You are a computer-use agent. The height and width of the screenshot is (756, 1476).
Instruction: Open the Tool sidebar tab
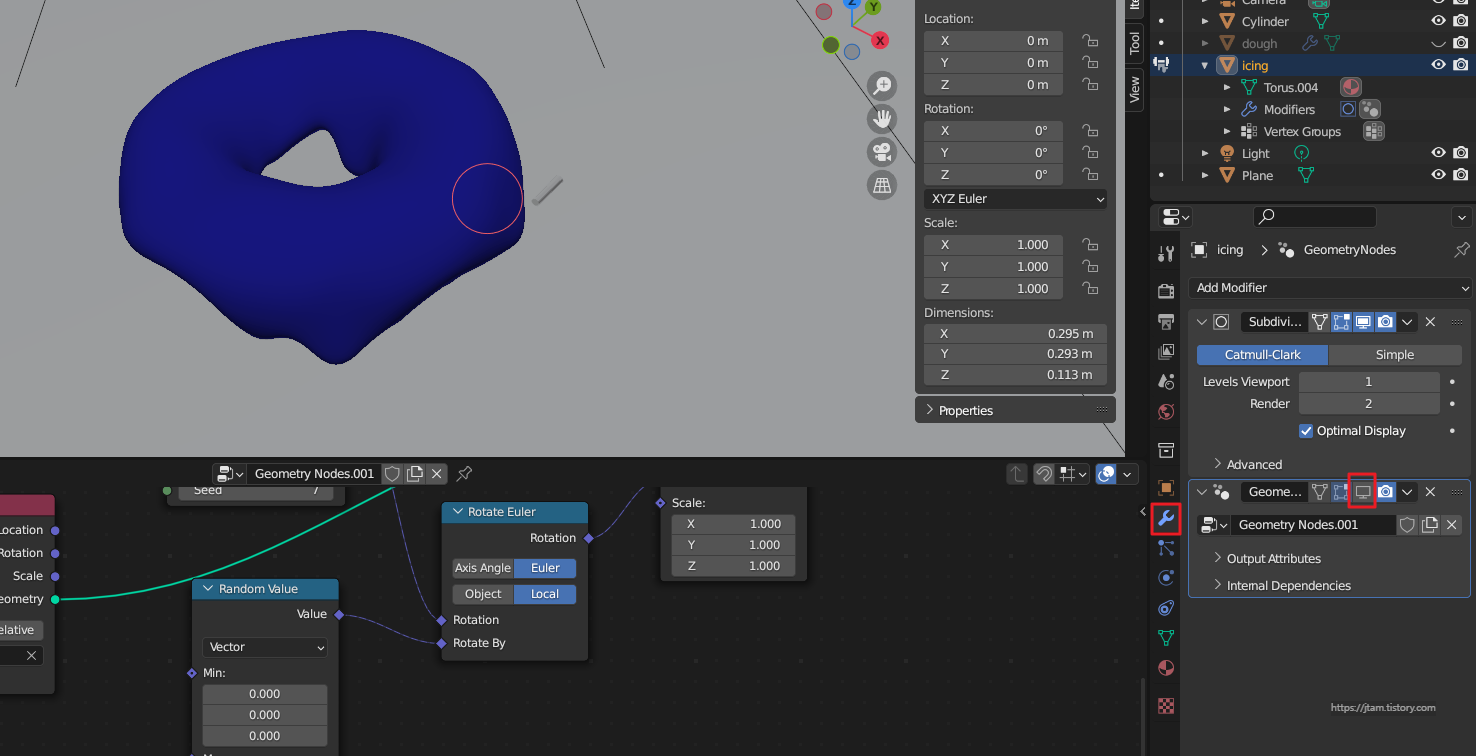click(1135, 42)
